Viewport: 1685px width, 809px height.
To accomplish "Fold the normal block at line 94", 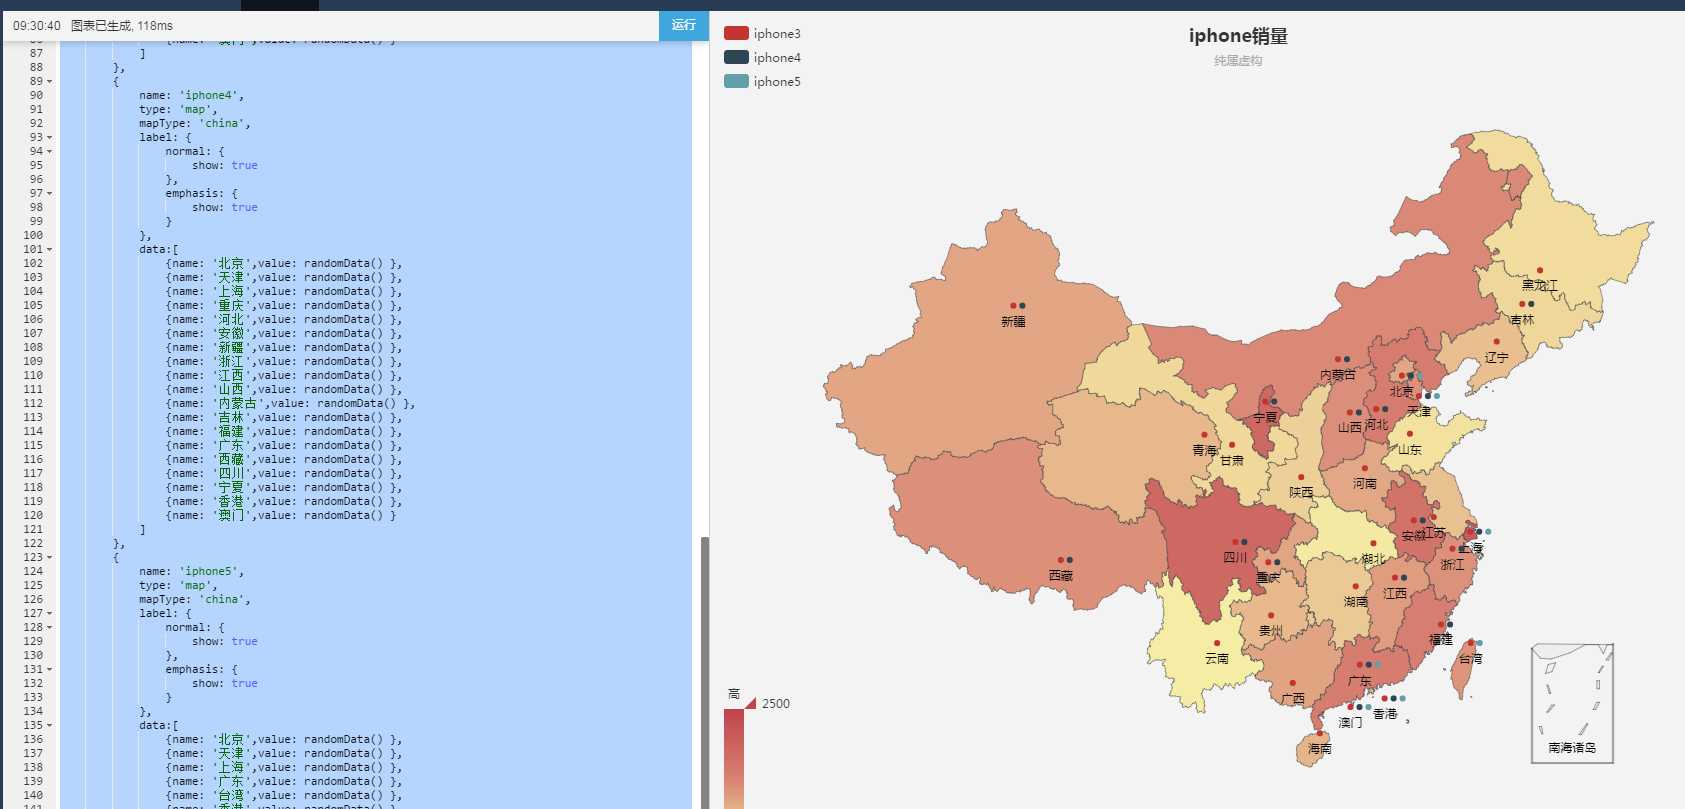I will 50,151.
